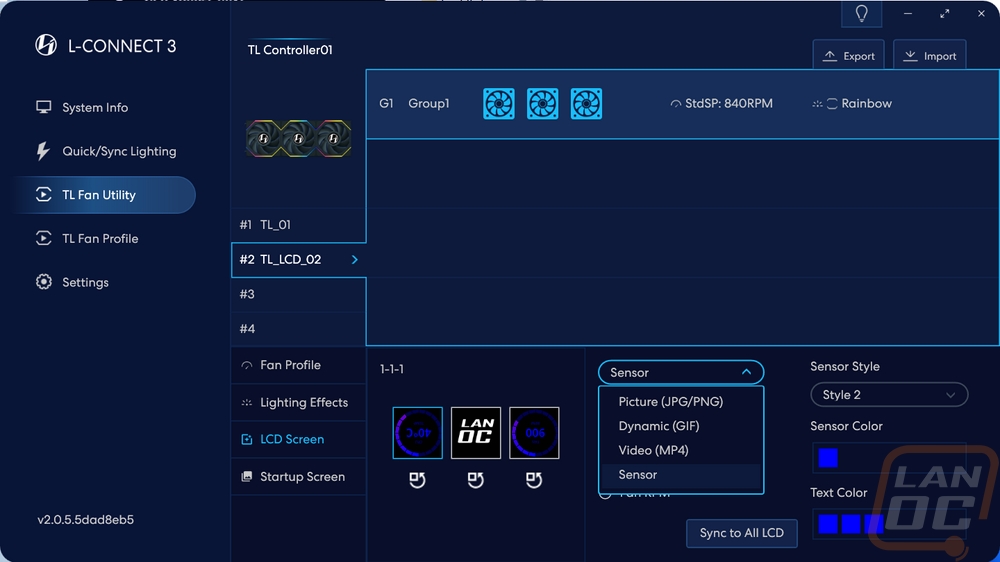Choose Video (MP4) option
This screenshot has width=1000, height=562.
coord(680,450)
